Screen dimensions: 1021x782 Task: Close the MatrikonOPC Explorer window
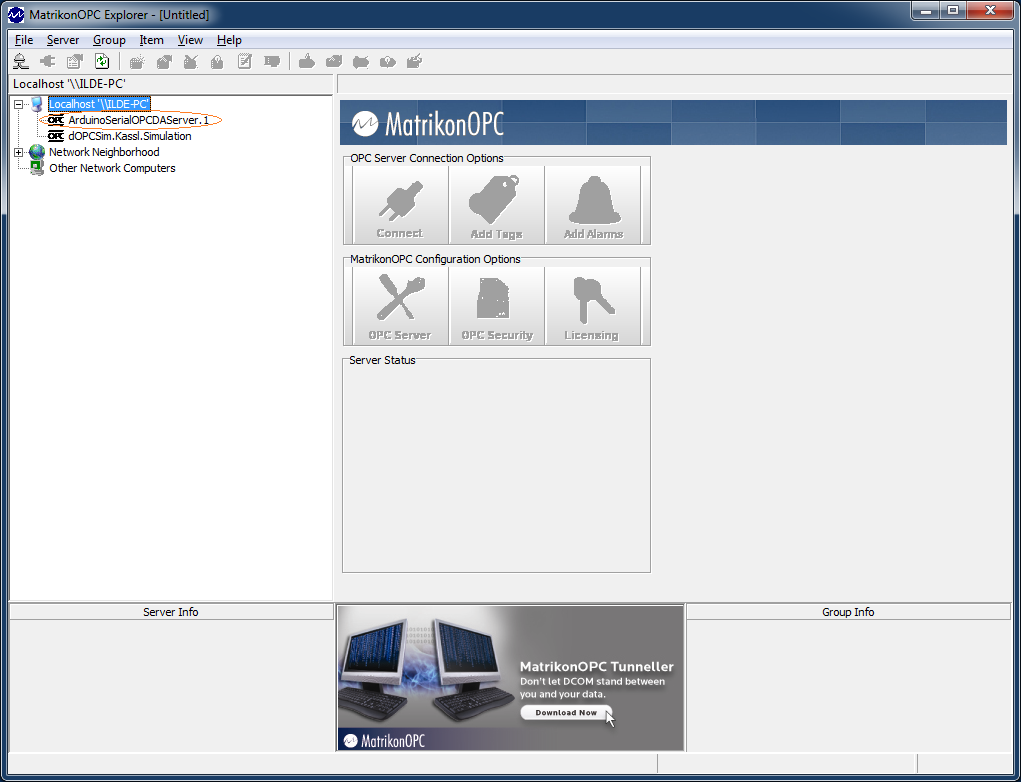990,11
